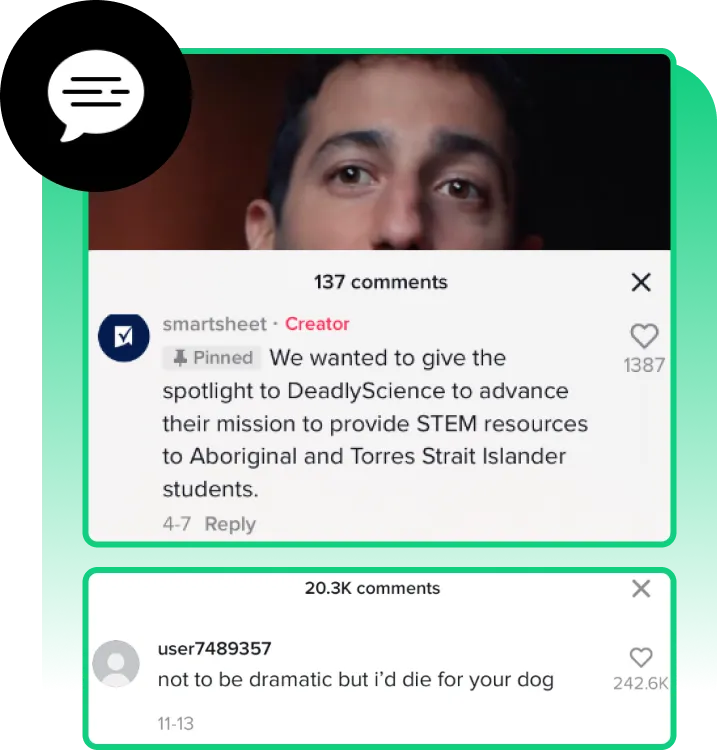Tap the video thumbnail of the man
This screenshot has height=750, width=718.
pos(379,152)
